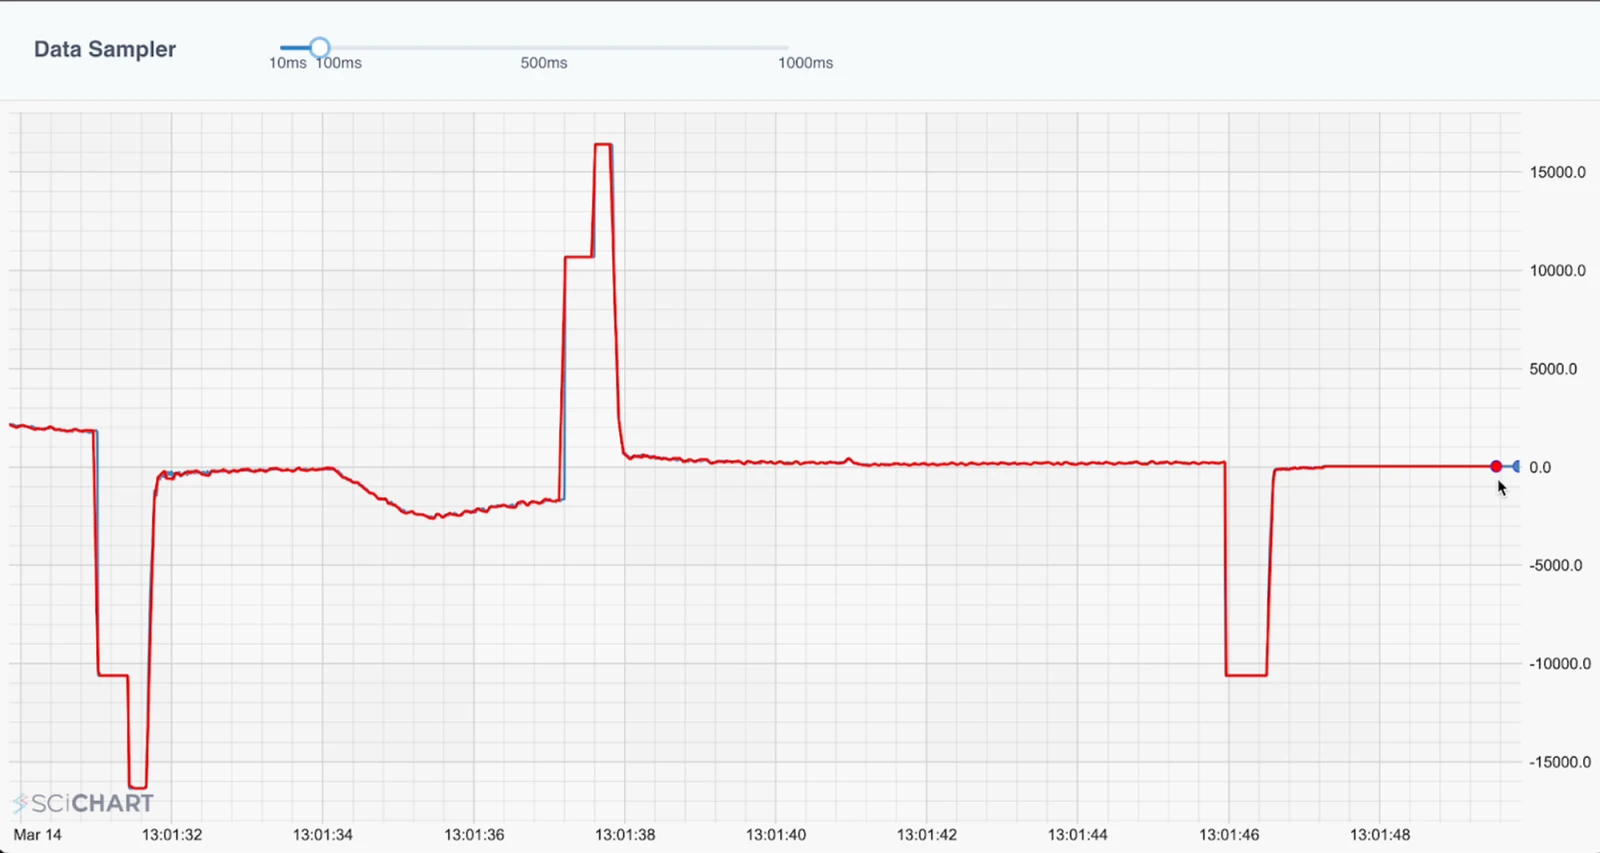Click the 13:01:40 time axis label
This screenshot has height=853, width=1600.
click(x=776, y=834)
